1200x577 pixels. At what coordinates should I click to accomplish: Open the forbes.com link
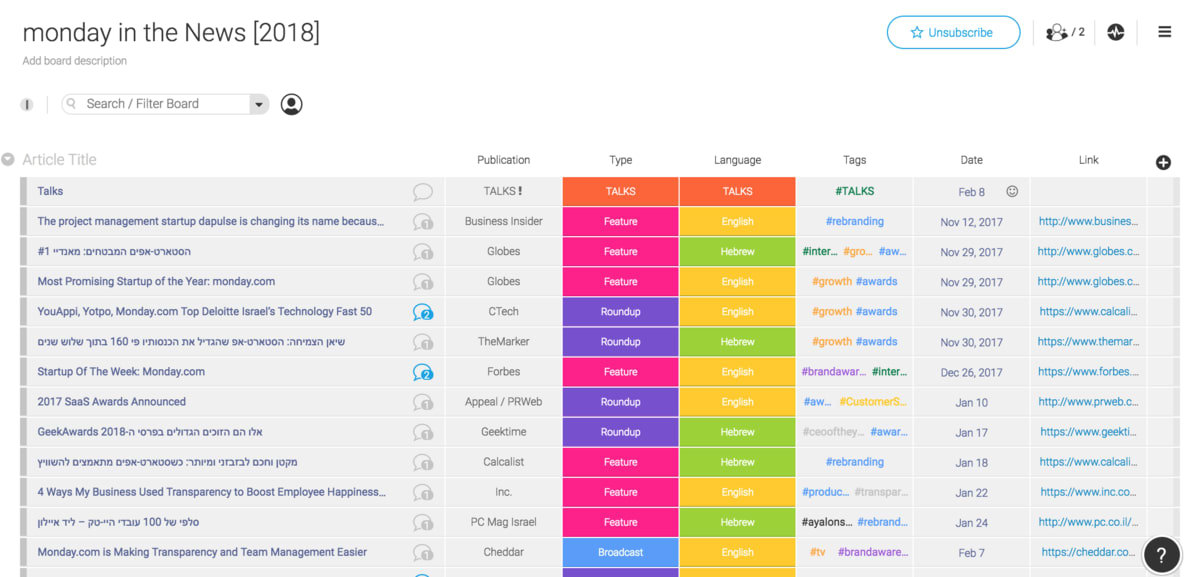1088,372
